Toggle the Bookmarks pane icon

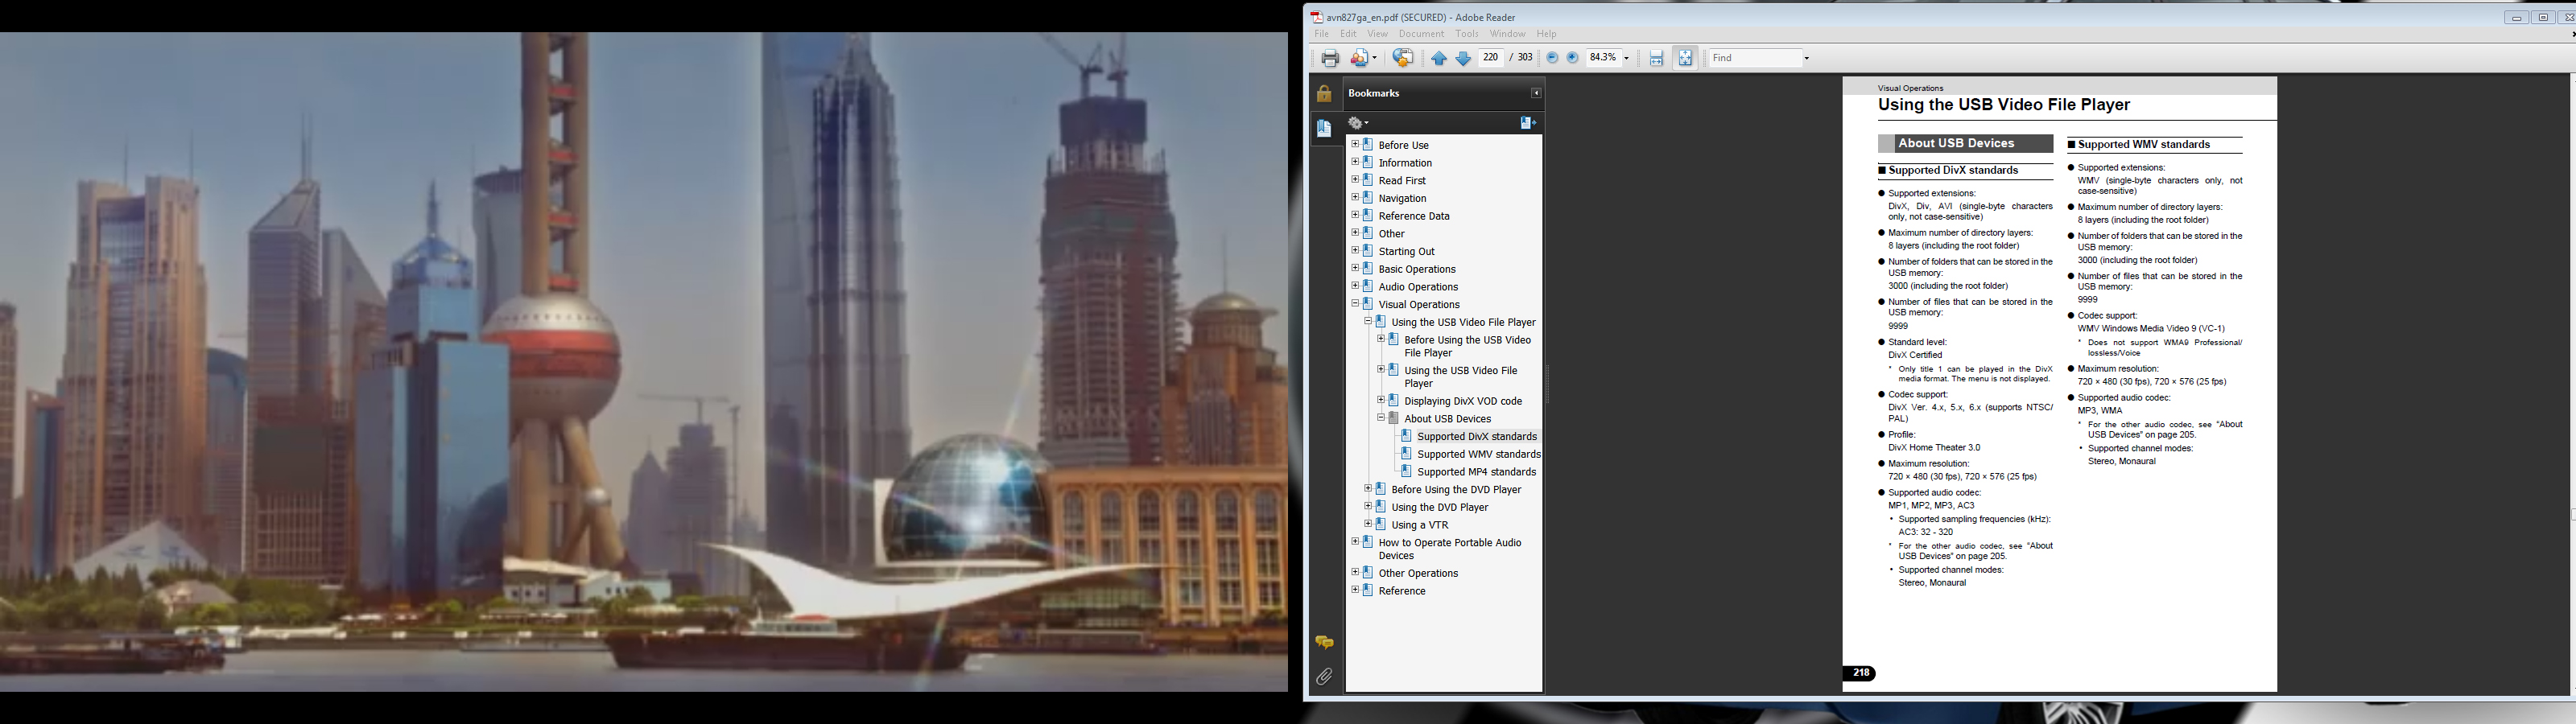[1325, 128]
